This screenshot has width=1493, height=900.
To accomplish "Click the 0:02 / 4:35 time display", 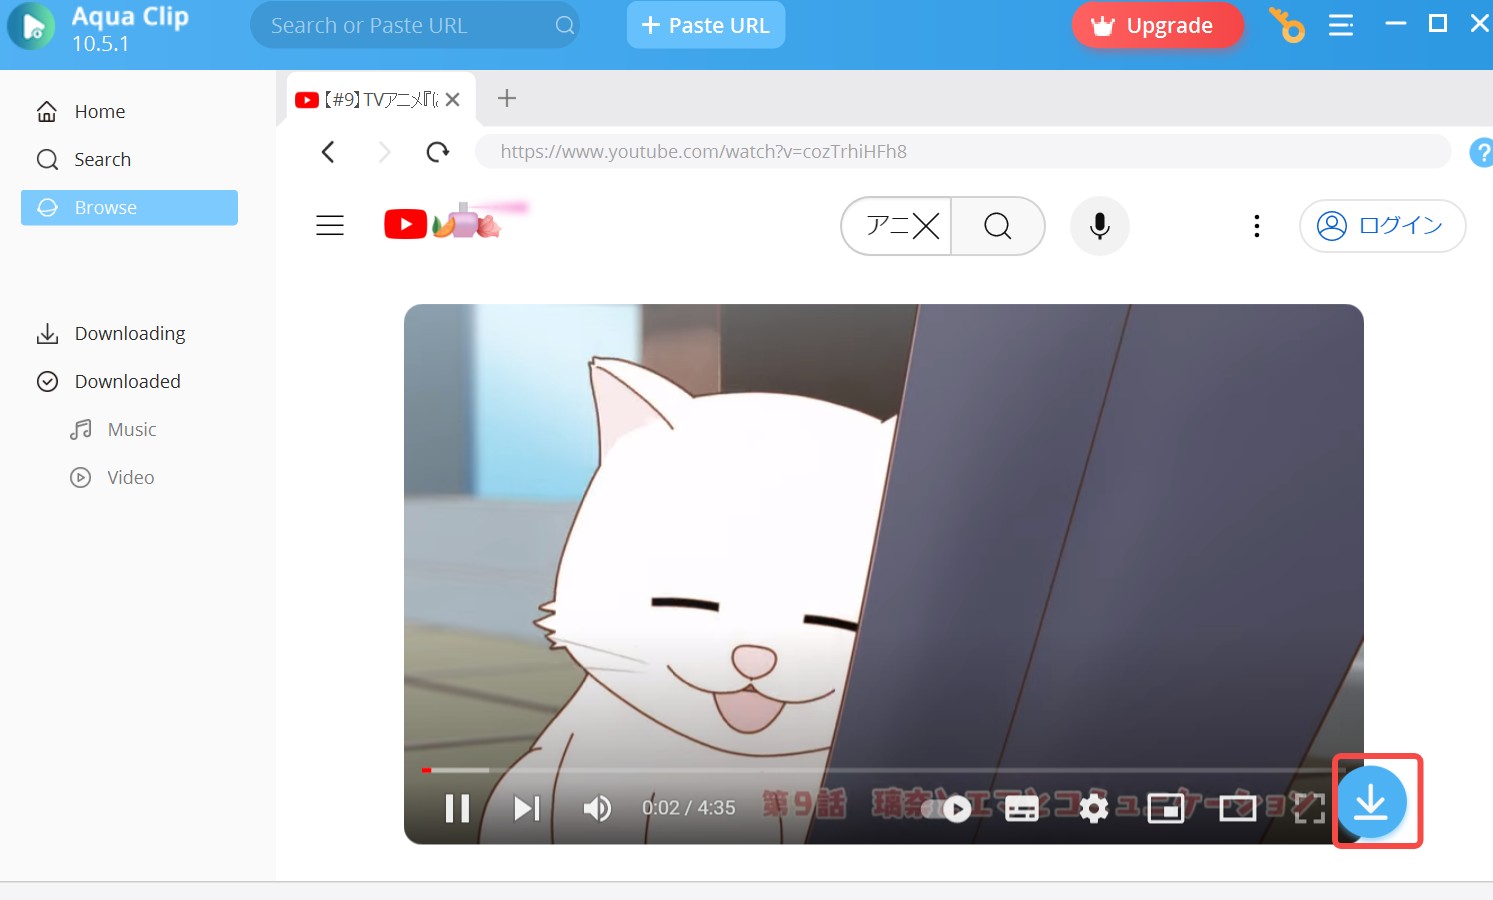I will (688, 808).
